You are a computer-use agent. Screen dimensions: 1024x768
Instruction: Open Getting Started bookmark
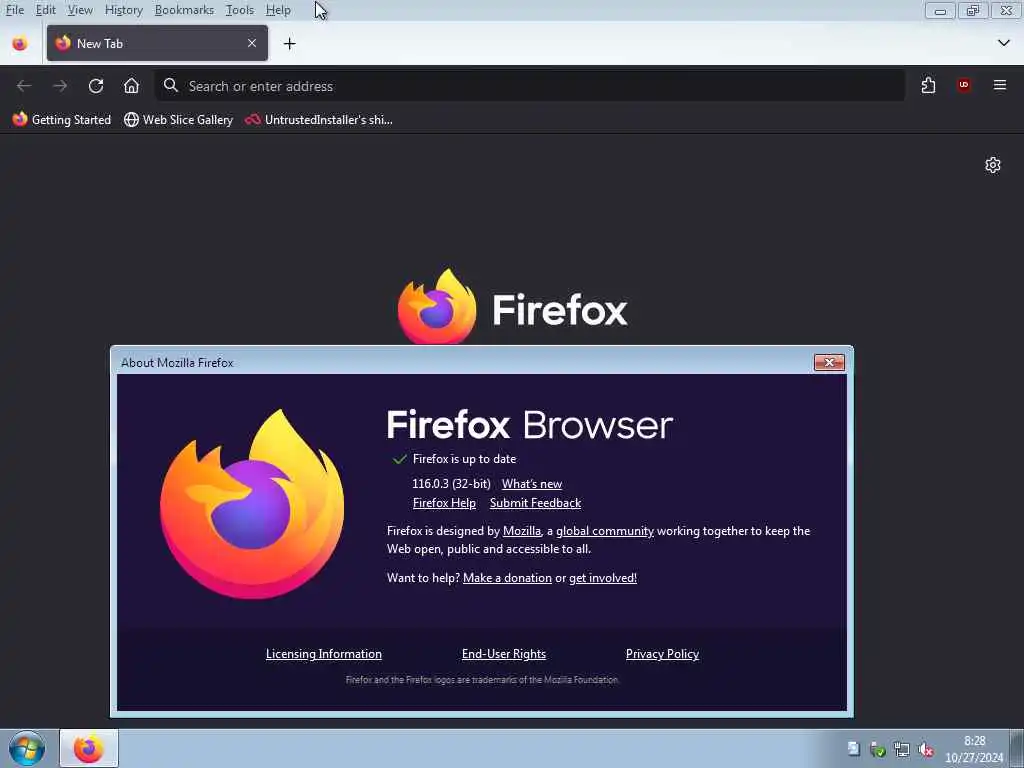[x=61, y=120]
